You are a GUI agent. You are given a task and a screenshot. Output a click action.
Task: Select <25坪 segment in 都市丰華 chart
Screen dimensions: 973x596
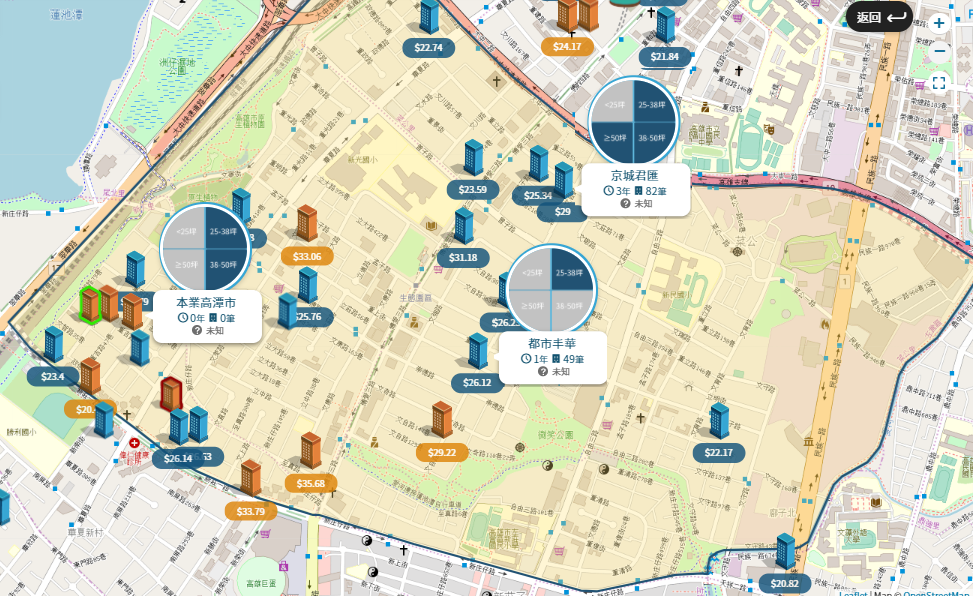531,271
